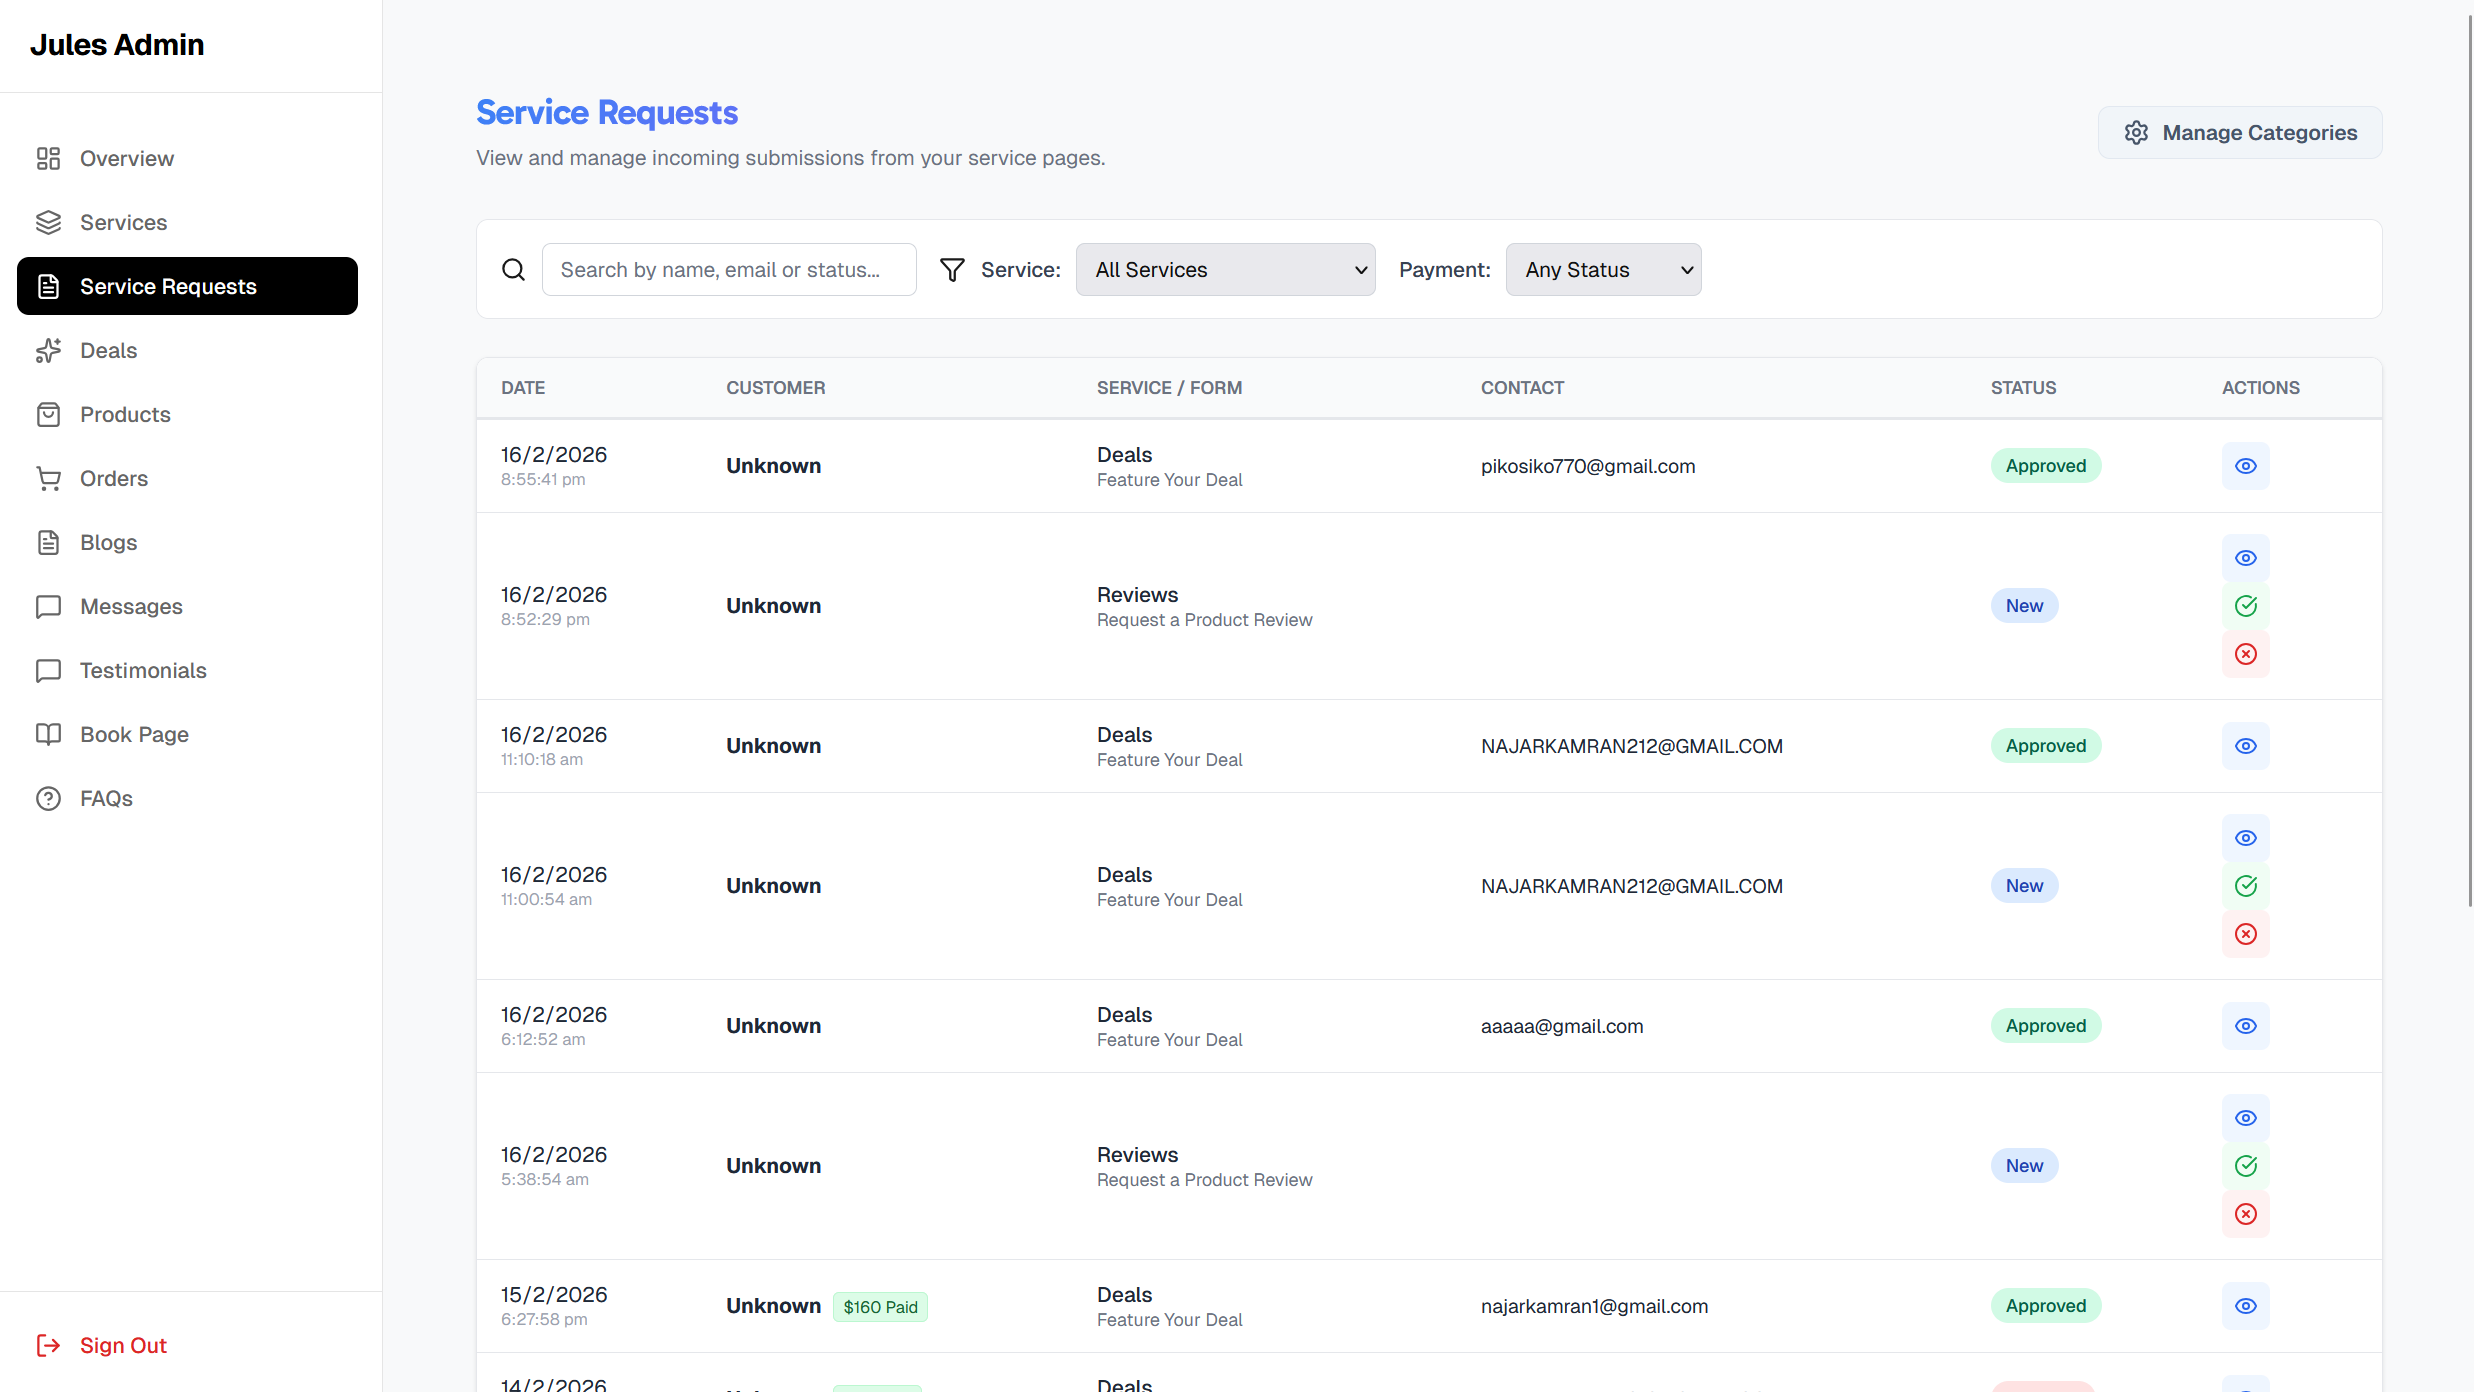Click the search magnifier icon
Image resolution: width=2474 pixels, height=1392 pixels.
513,269
